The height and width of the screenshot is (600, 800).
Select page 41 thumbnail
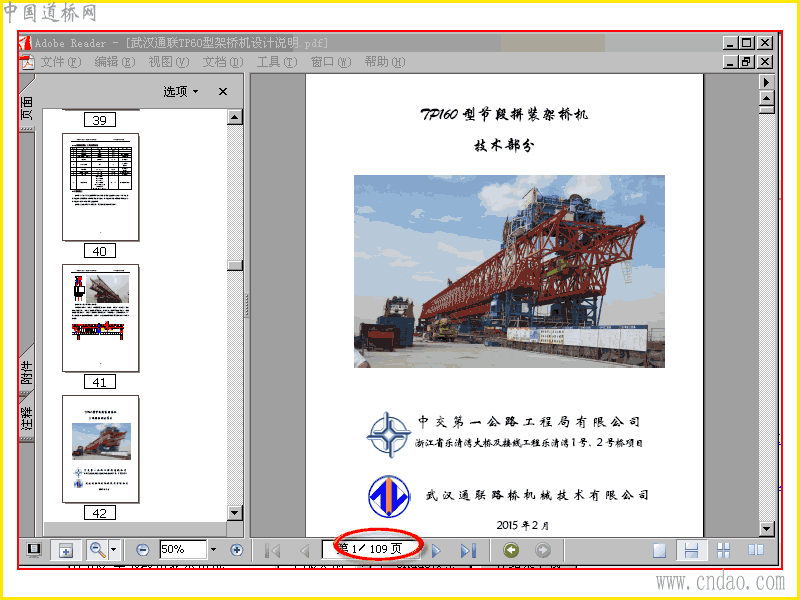click(100, 318)
